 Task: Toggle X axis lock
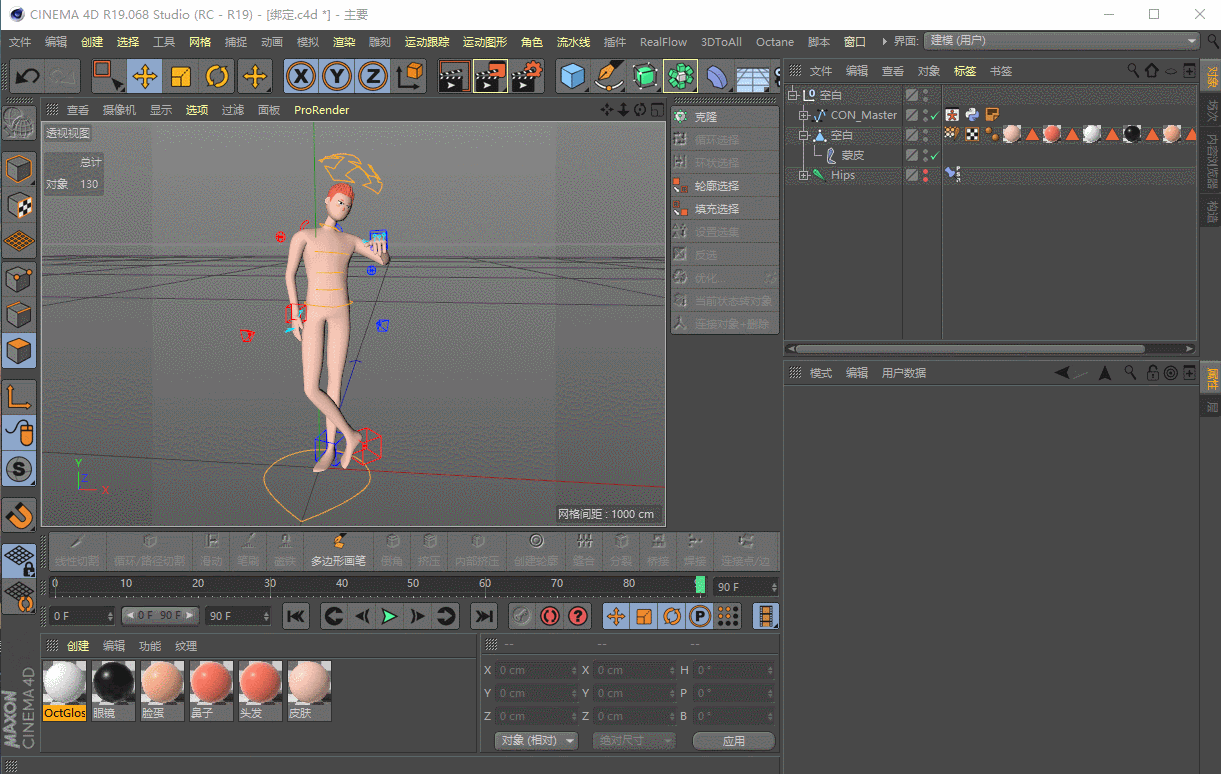pos(301,77)
